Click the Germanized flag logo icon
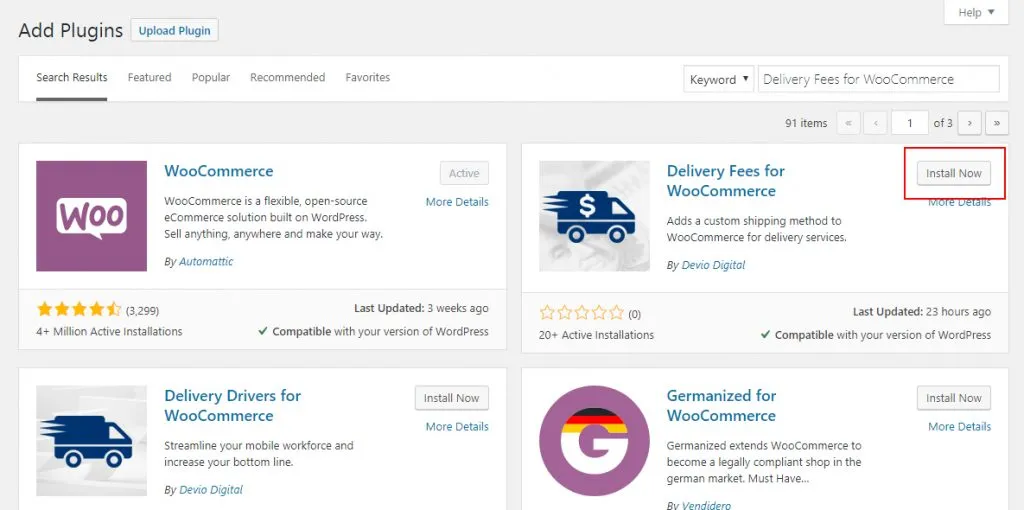This screenshot has width=1024, height=510. (594, 441)
